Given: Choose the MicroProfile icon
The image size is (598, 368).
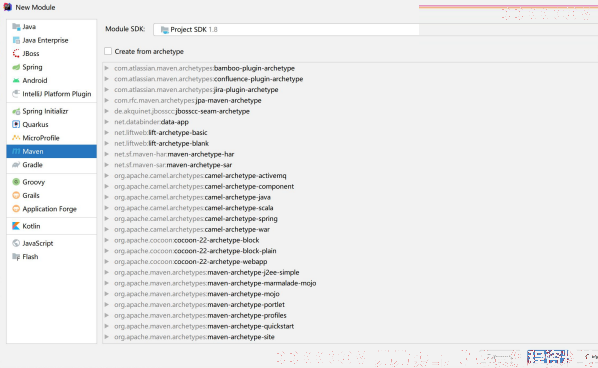Looking at the screenshot, I should click(16, 138).
